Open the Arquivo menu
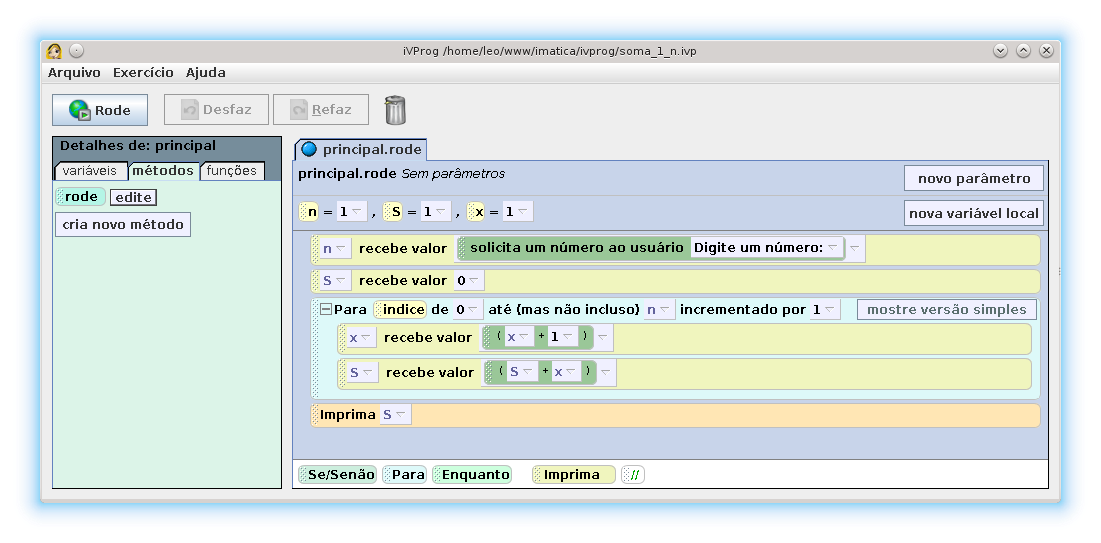The width and height of the screenshot is (1101, 543). click(74, 73)
